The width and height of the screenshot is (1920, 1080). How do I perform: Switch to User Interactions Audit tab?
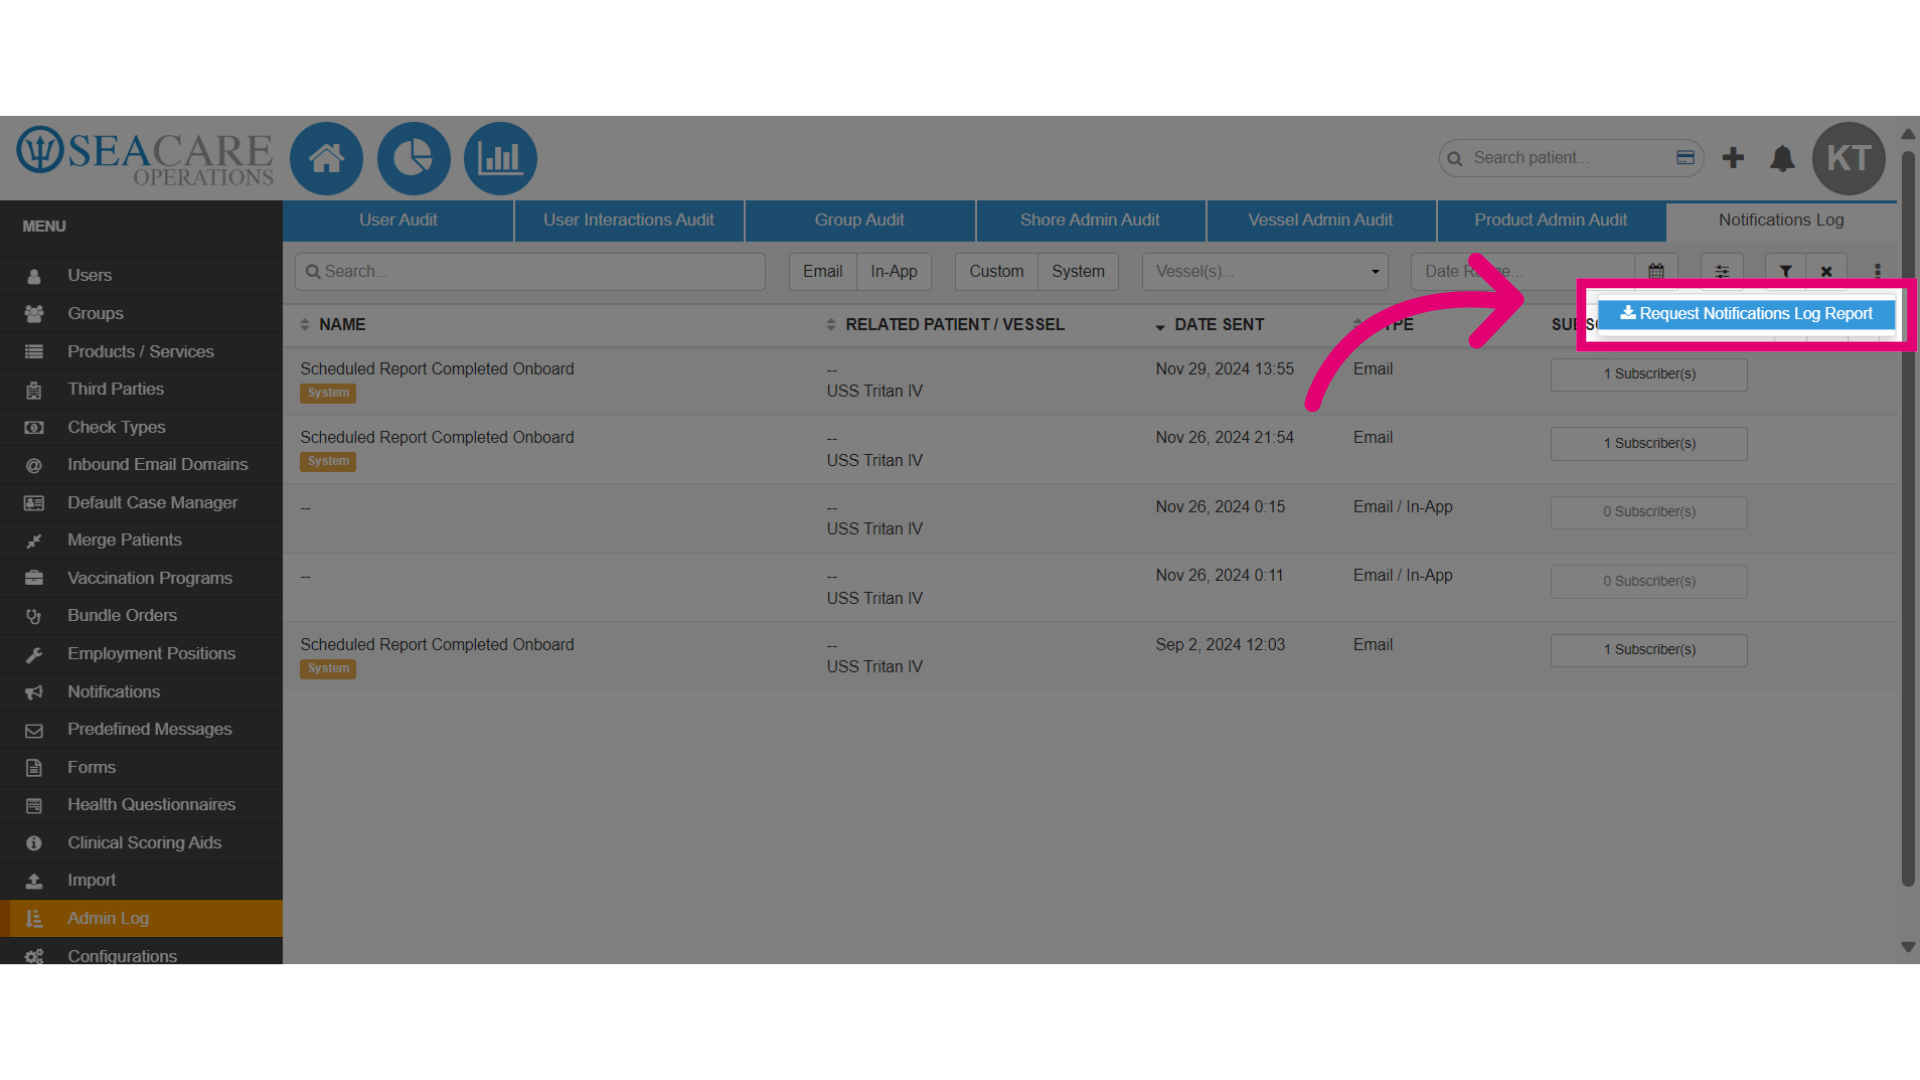pyautogui.click(x=628, y=220)
